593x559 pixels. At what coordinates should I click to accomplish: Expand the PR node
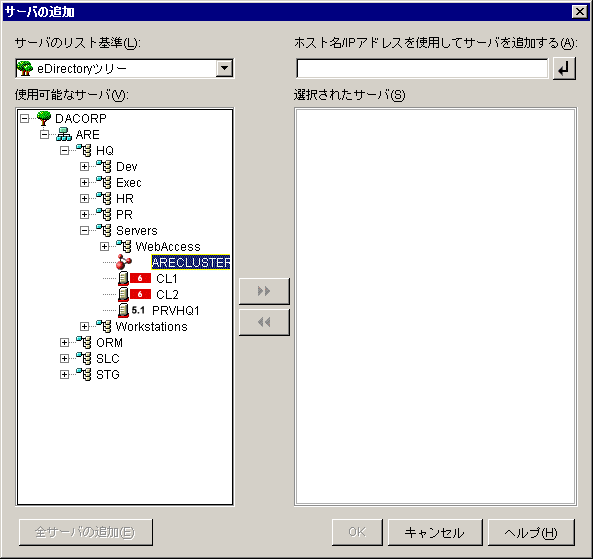coord(84,214)
